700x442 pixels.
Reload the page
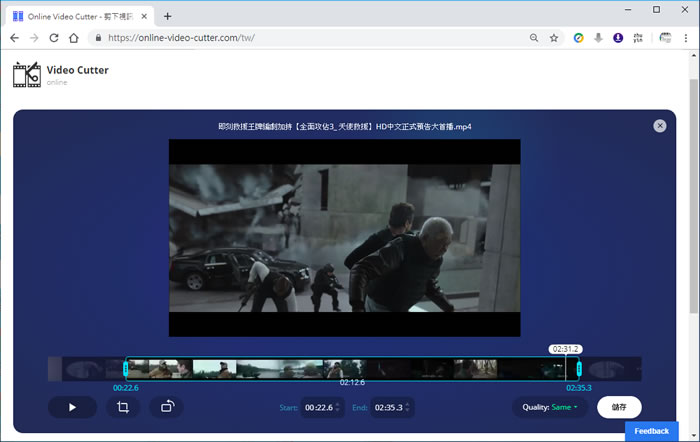[x=54, y=38]
